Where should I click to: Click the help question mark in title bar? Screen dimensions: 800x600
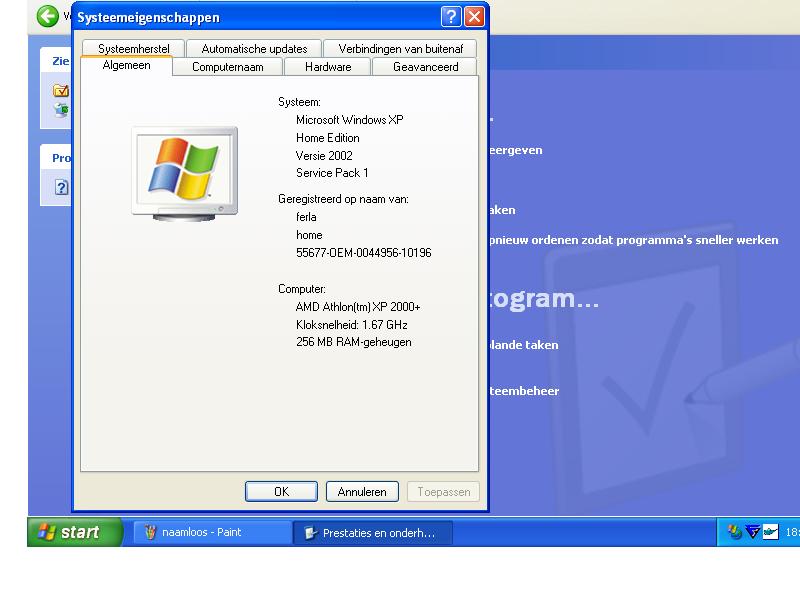pos(451,17)
